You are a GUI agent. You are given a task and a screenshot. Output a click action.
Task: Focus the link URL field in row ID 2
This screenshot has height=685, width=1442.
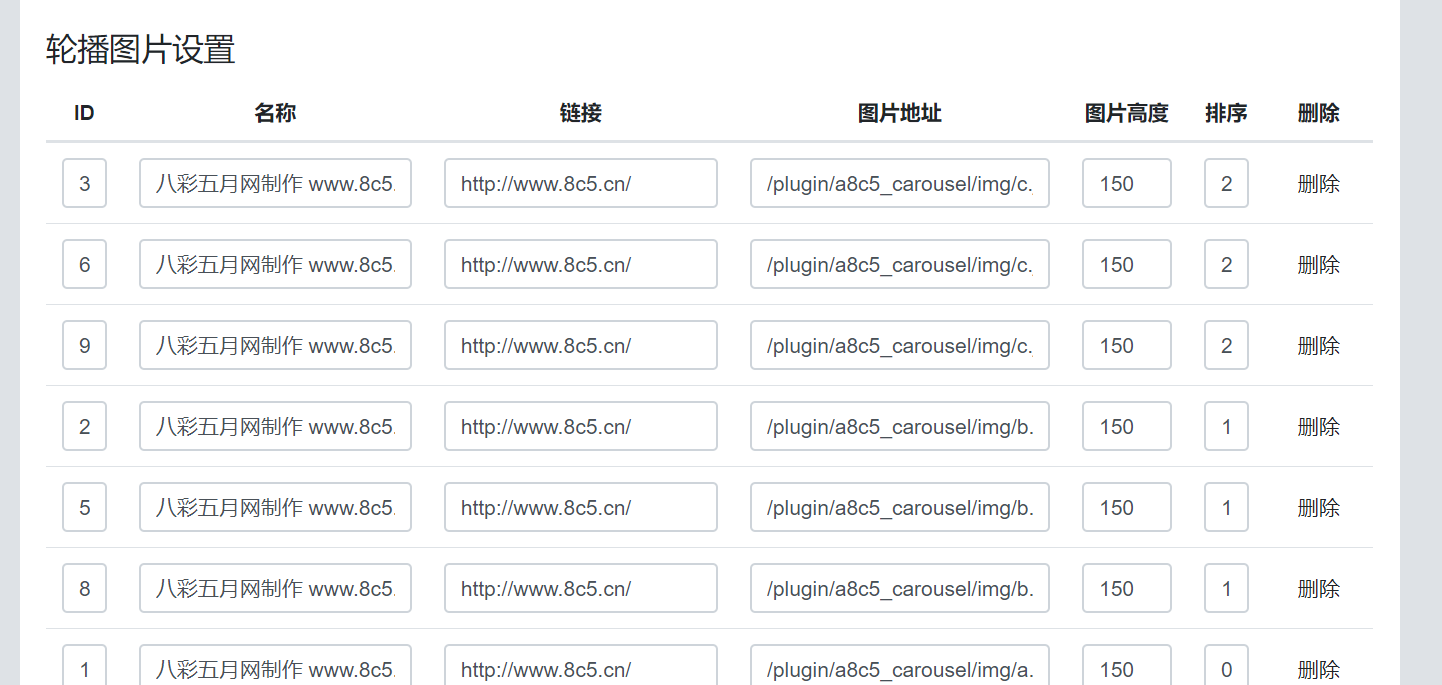click(581, 426)
